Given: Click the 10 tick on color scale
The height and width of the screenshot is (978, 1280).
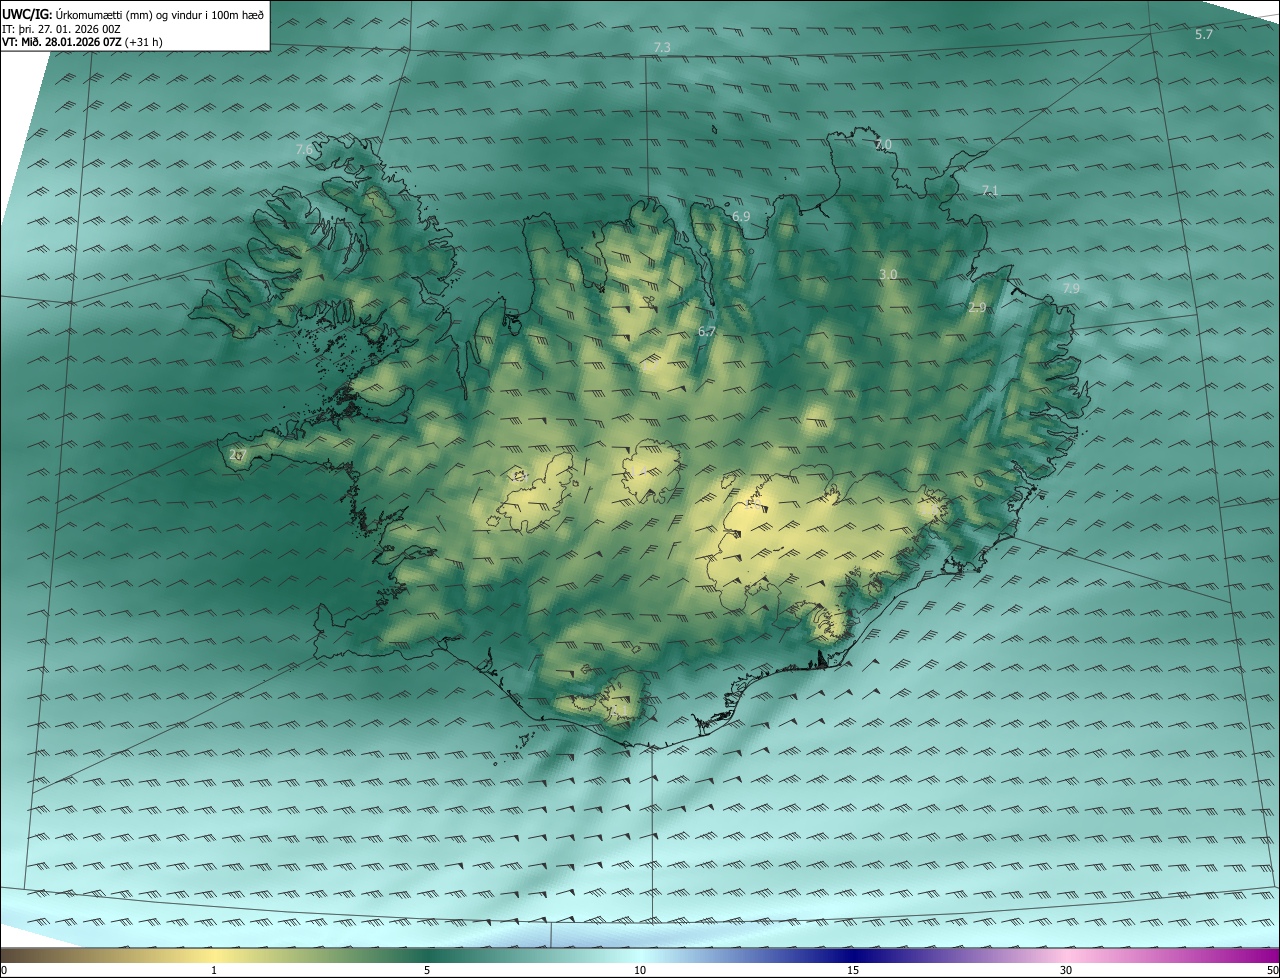Looking at the screenshot, I should [x=640, y=970].
